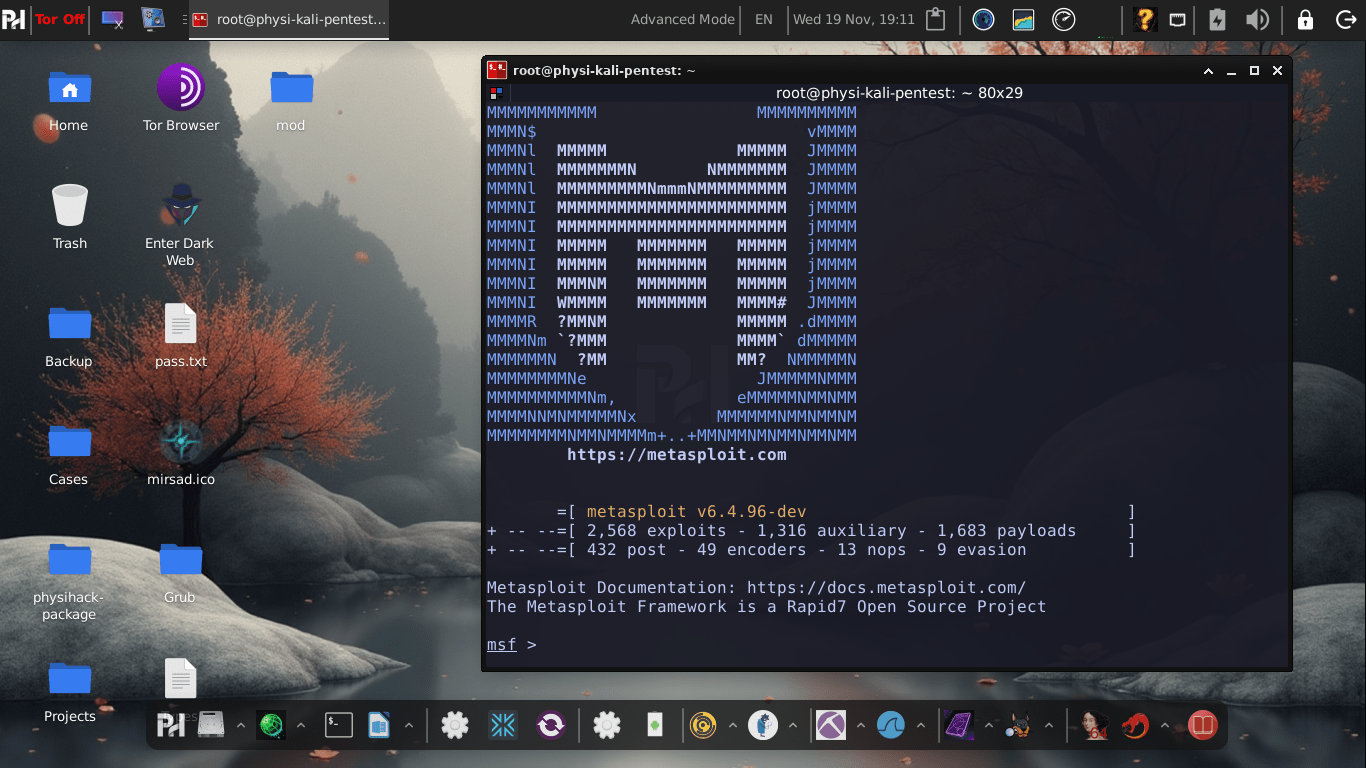Launch the green globe recon tool
The width and height of the screenshot is (1366, 768).
point(271,725)
